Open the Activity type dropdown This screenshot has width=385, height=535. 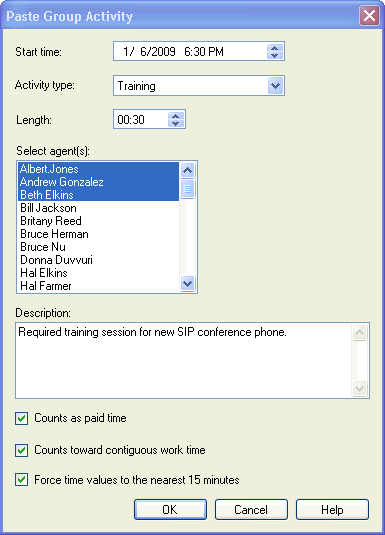tap(275, 86)
